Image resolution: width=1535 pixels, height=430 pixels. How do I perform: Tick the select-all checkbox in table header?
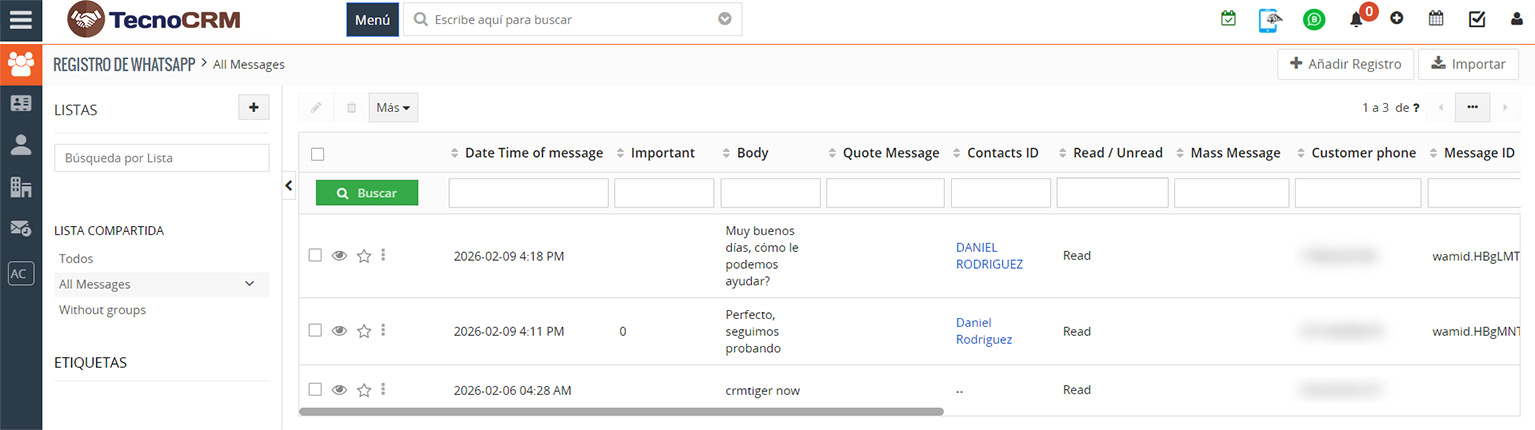(x=317, y=154)
